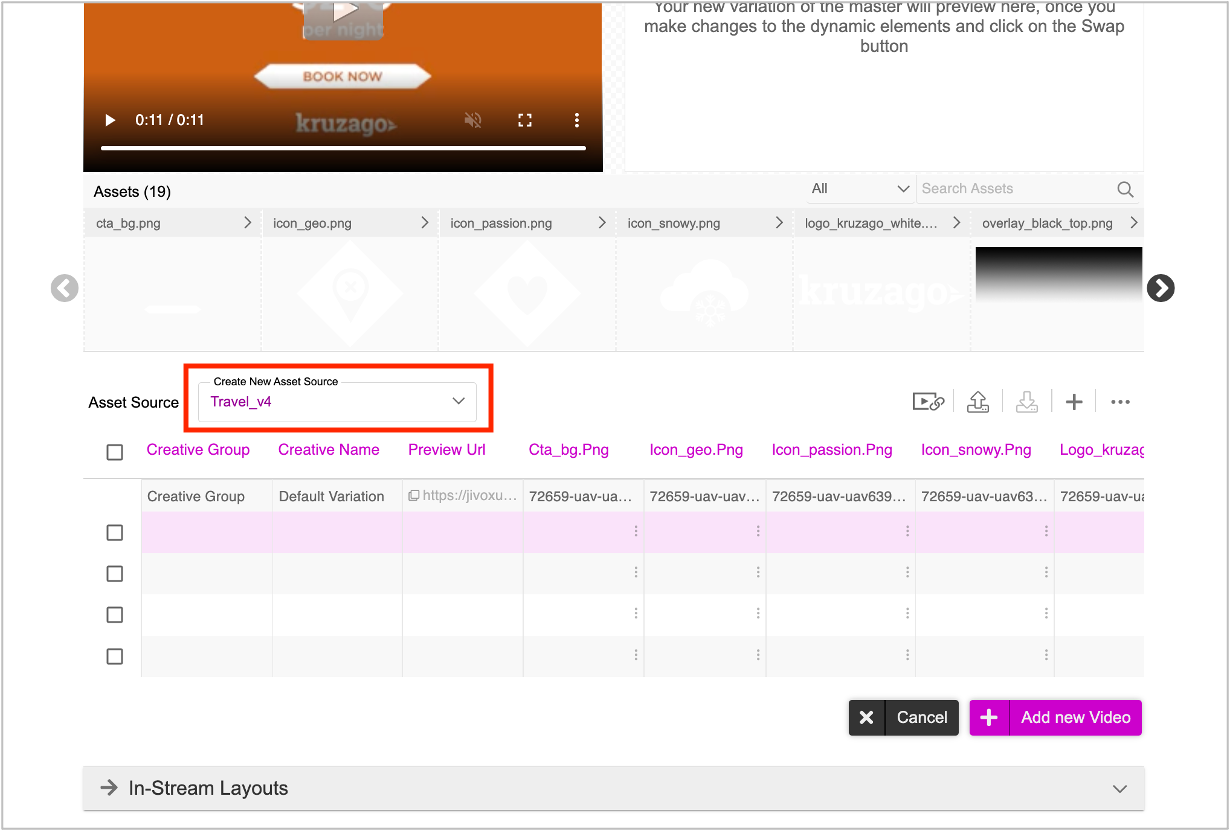The width and height of the screenshot is (1230, 830).
Task: Click the video link preview icon
Action: pyautogui.click(x=928, y=402)
